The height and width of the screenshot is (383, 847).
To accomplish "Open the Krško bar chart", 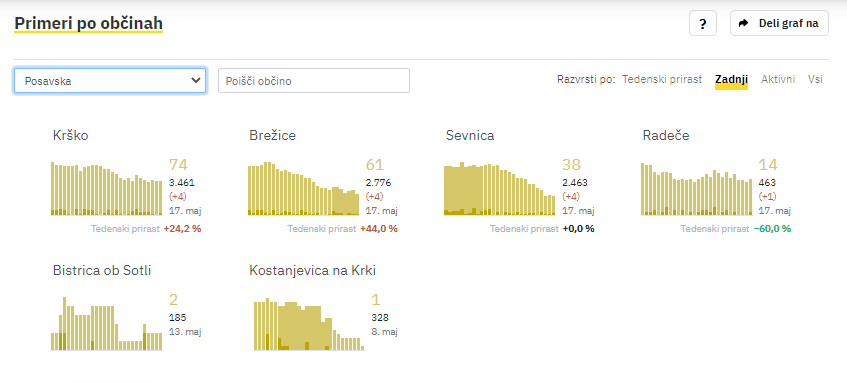I will [106, 188].
